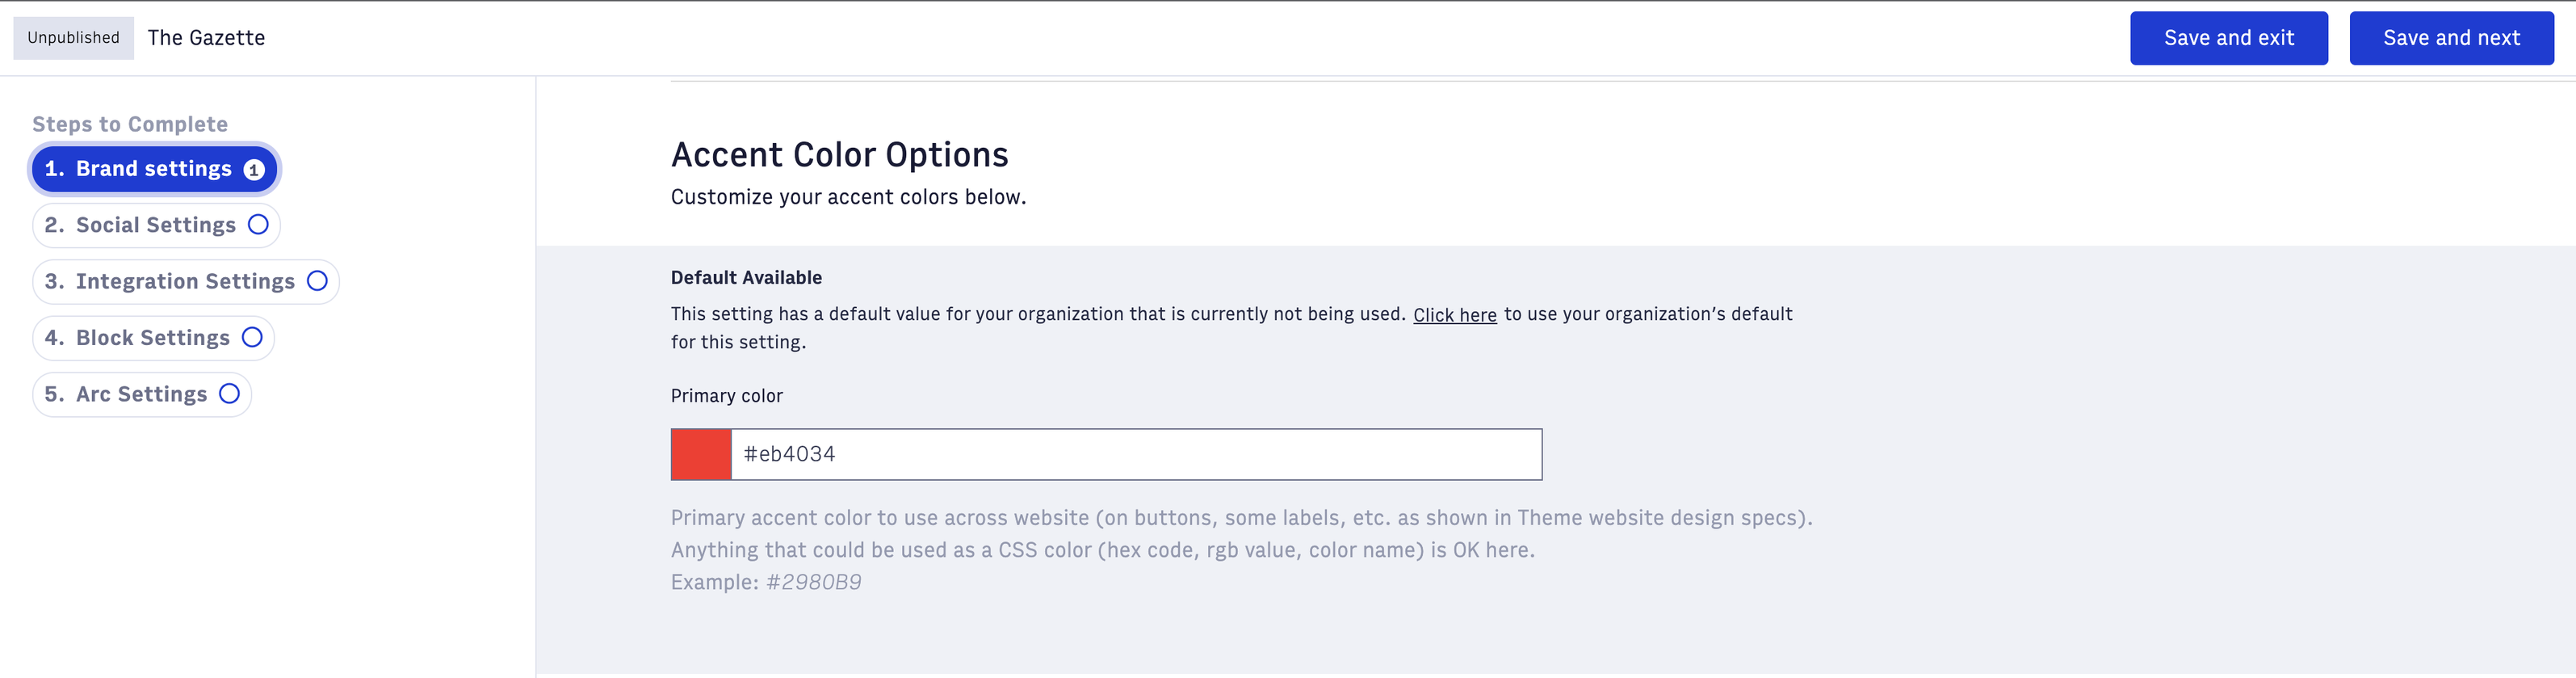The width and height of the screenshot is (2576, 678).
Task: Click the Primary color field label
Action: [726, 396]
